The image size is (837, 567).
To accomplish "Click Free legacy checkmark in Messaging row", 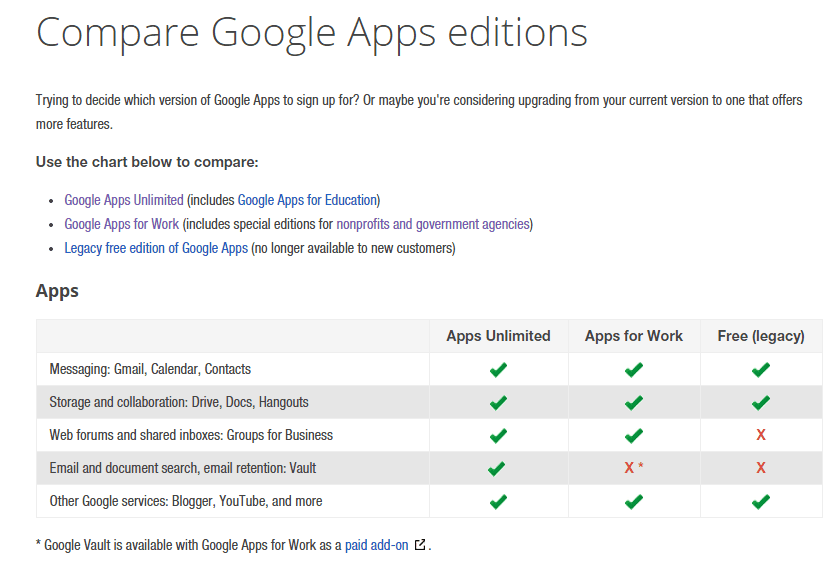I will pos(761,369).
